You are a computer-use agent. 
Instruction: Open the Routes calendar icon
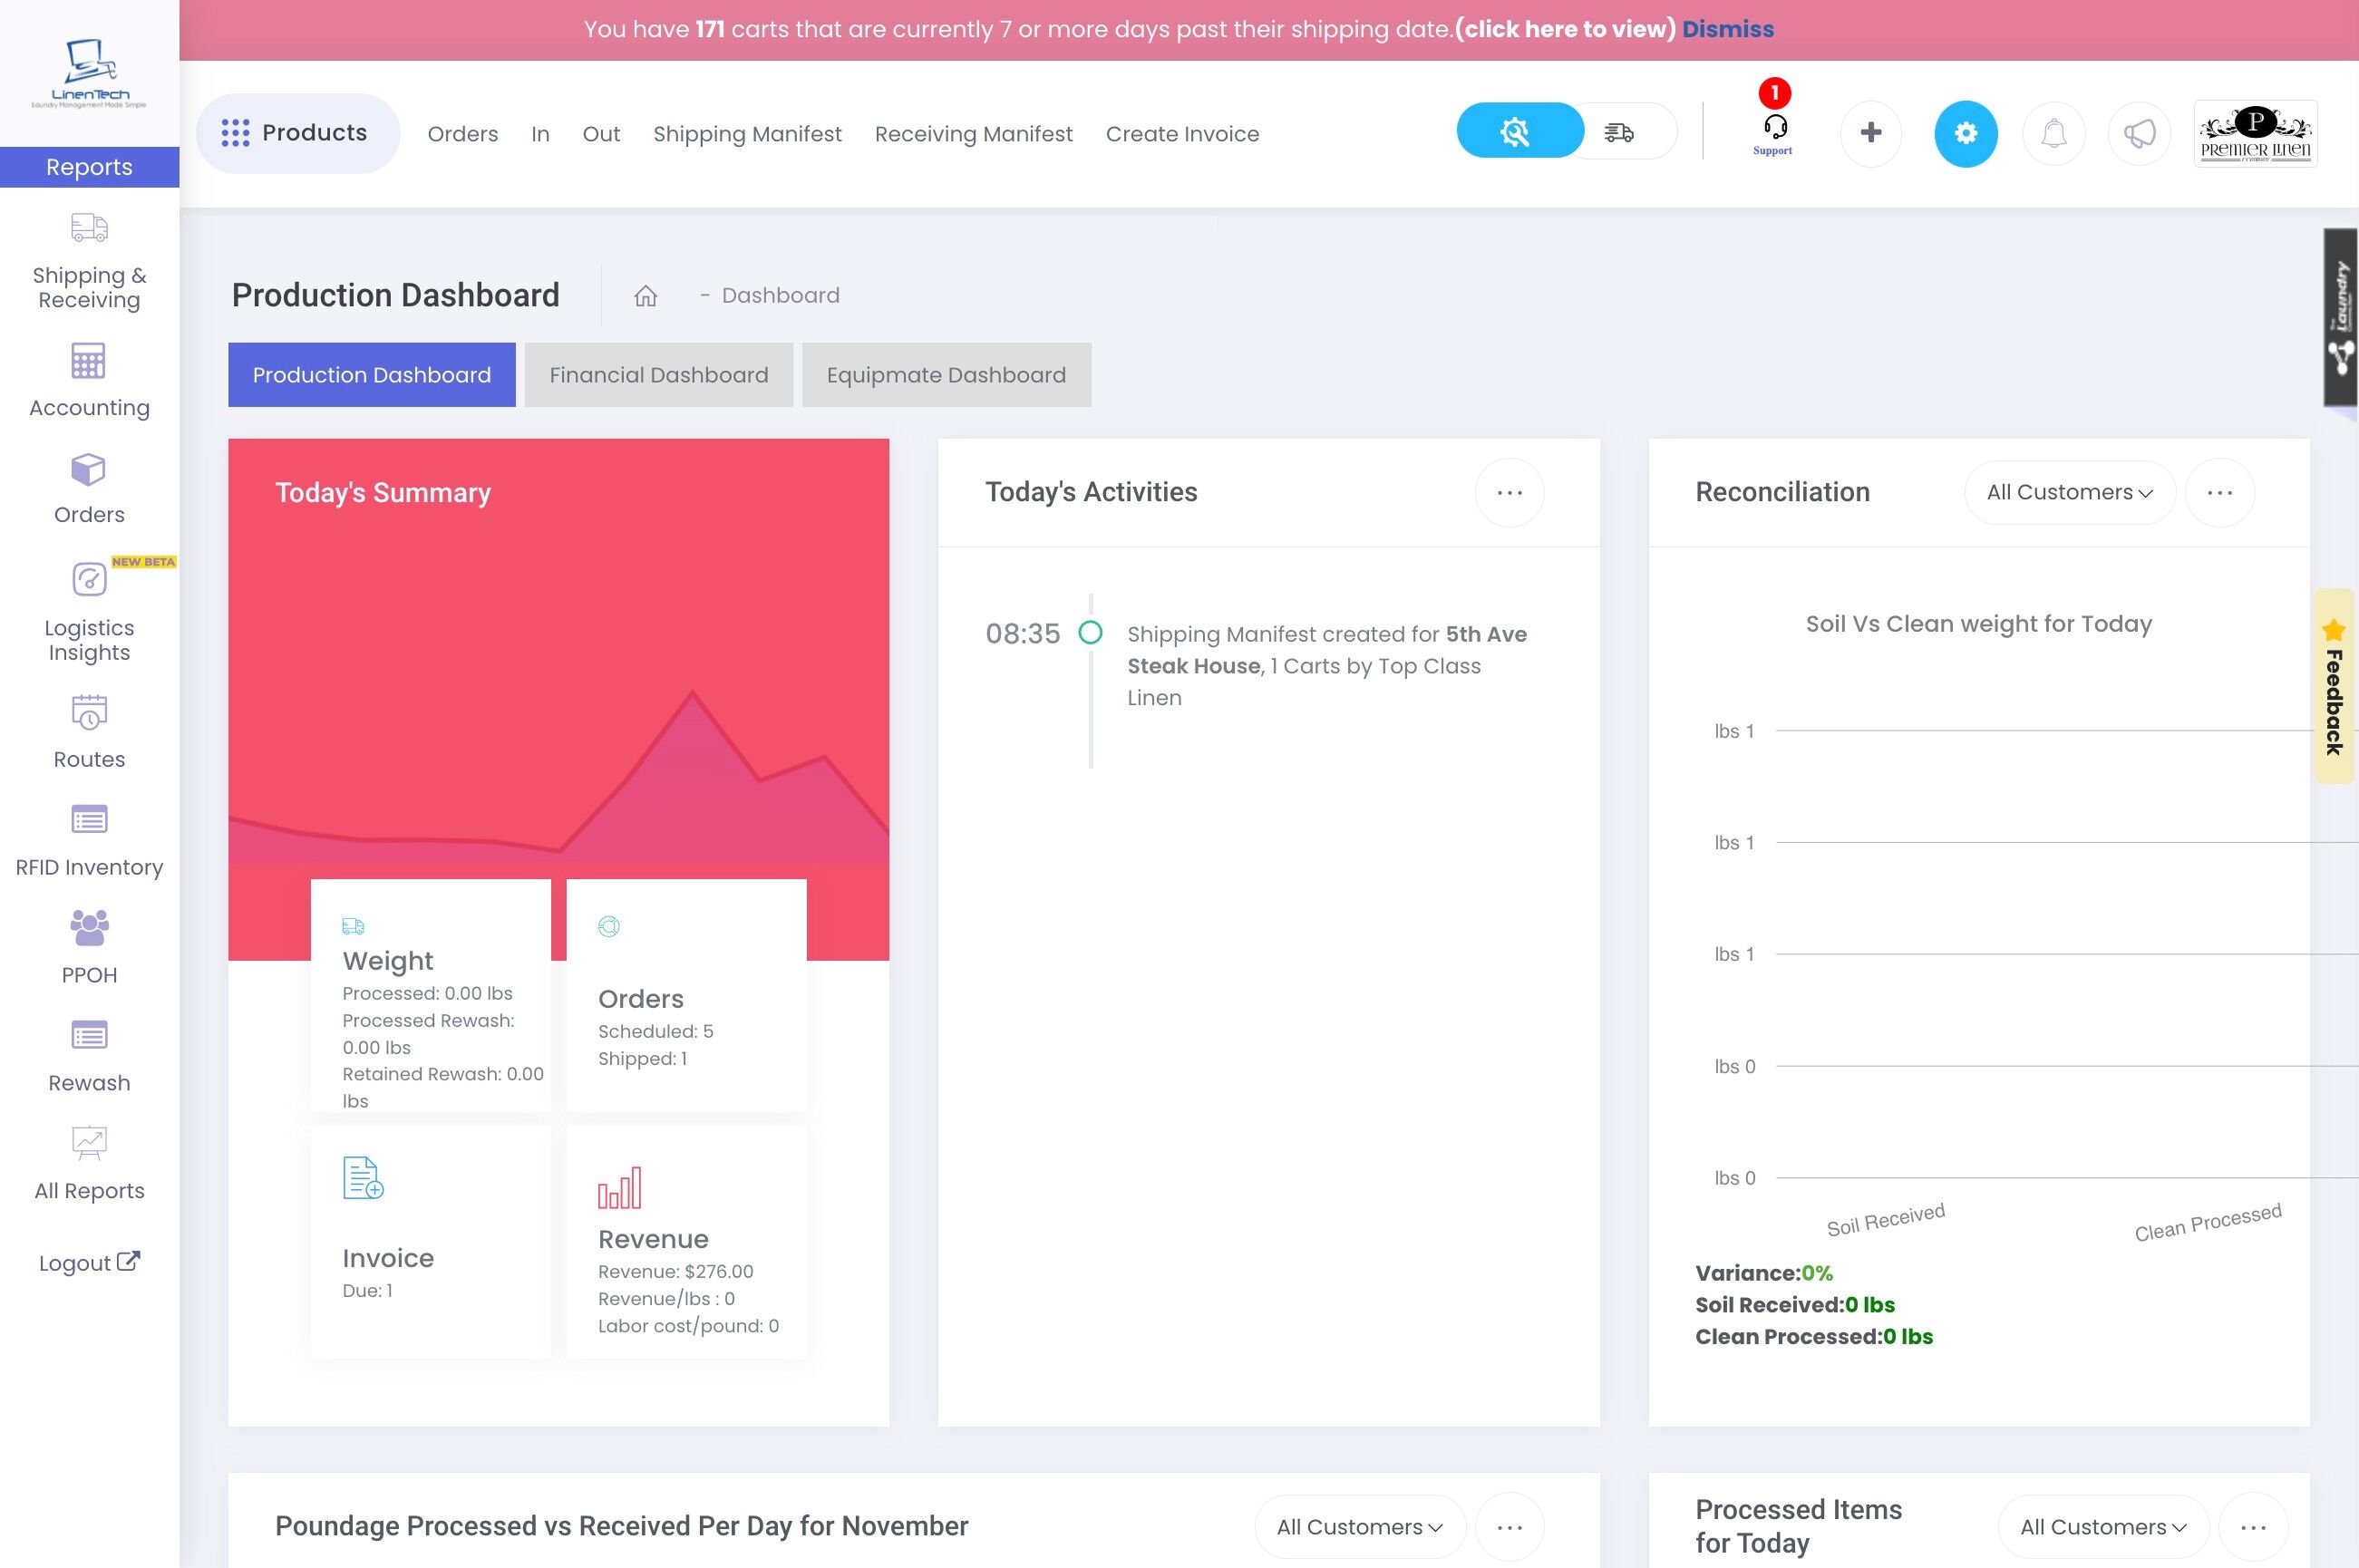[x=89, y=712]
